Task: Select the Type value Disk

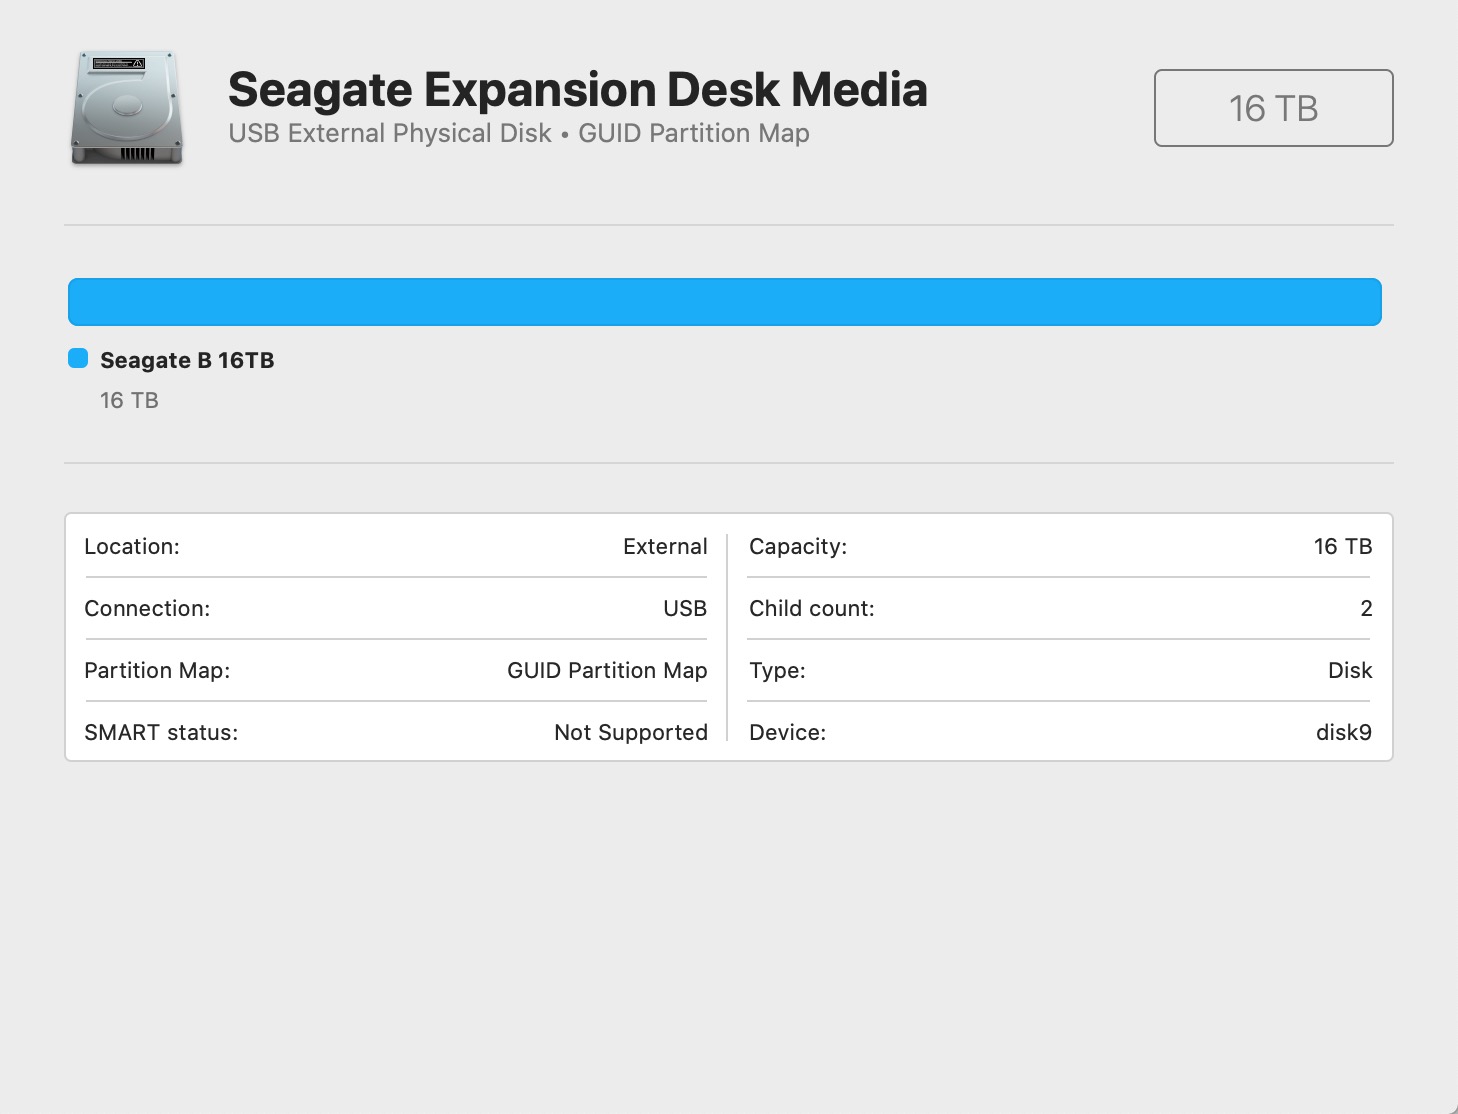Action: coord(1350,671)
